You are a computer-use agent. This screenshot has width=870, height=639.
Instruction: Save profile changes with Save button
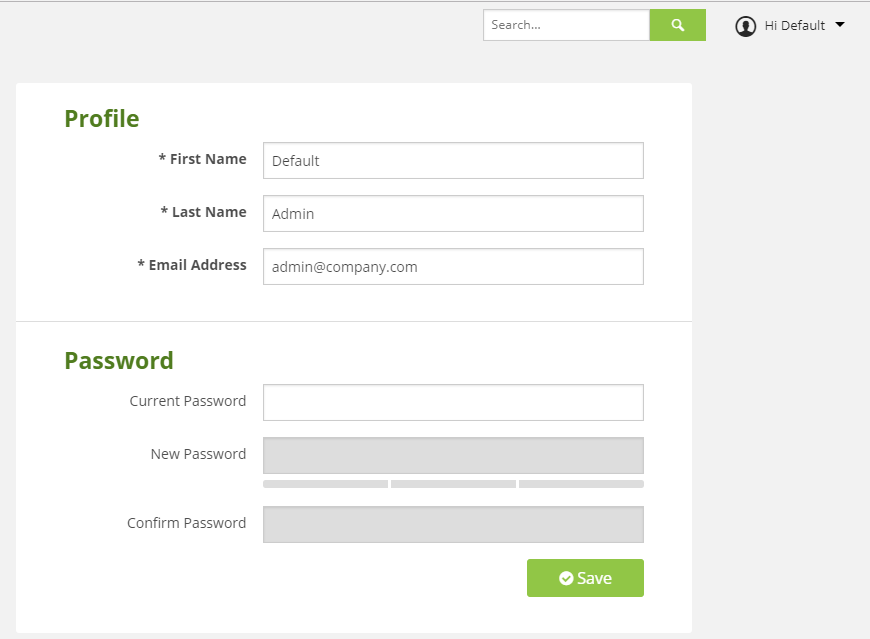click(x=585, y=578)
